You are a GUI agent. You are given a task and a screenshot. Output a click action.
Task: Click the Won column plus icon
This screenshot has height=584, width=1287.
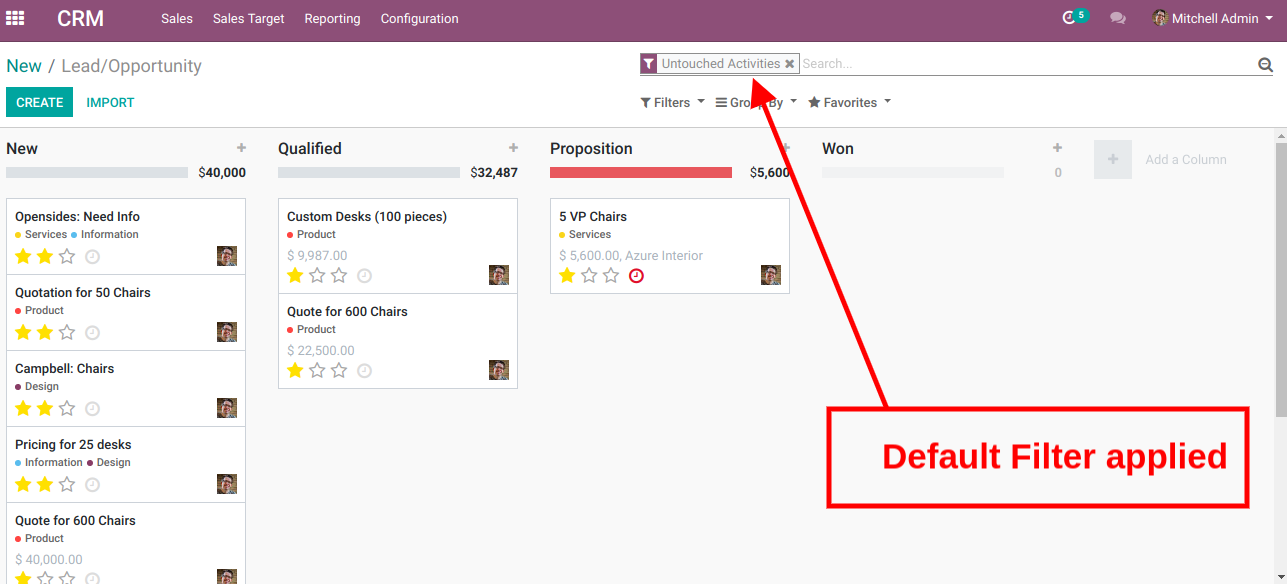pyautogui.click(x=1057, y=148)
